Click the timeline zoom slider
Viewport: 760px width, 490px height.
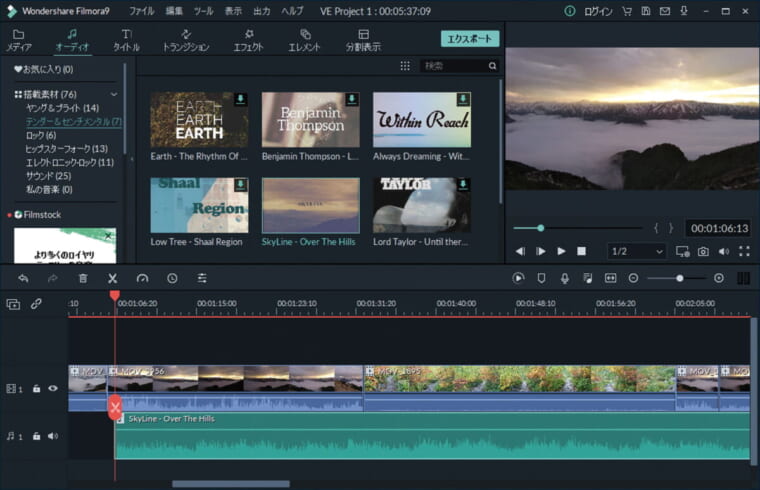click(x=677, y=278)
